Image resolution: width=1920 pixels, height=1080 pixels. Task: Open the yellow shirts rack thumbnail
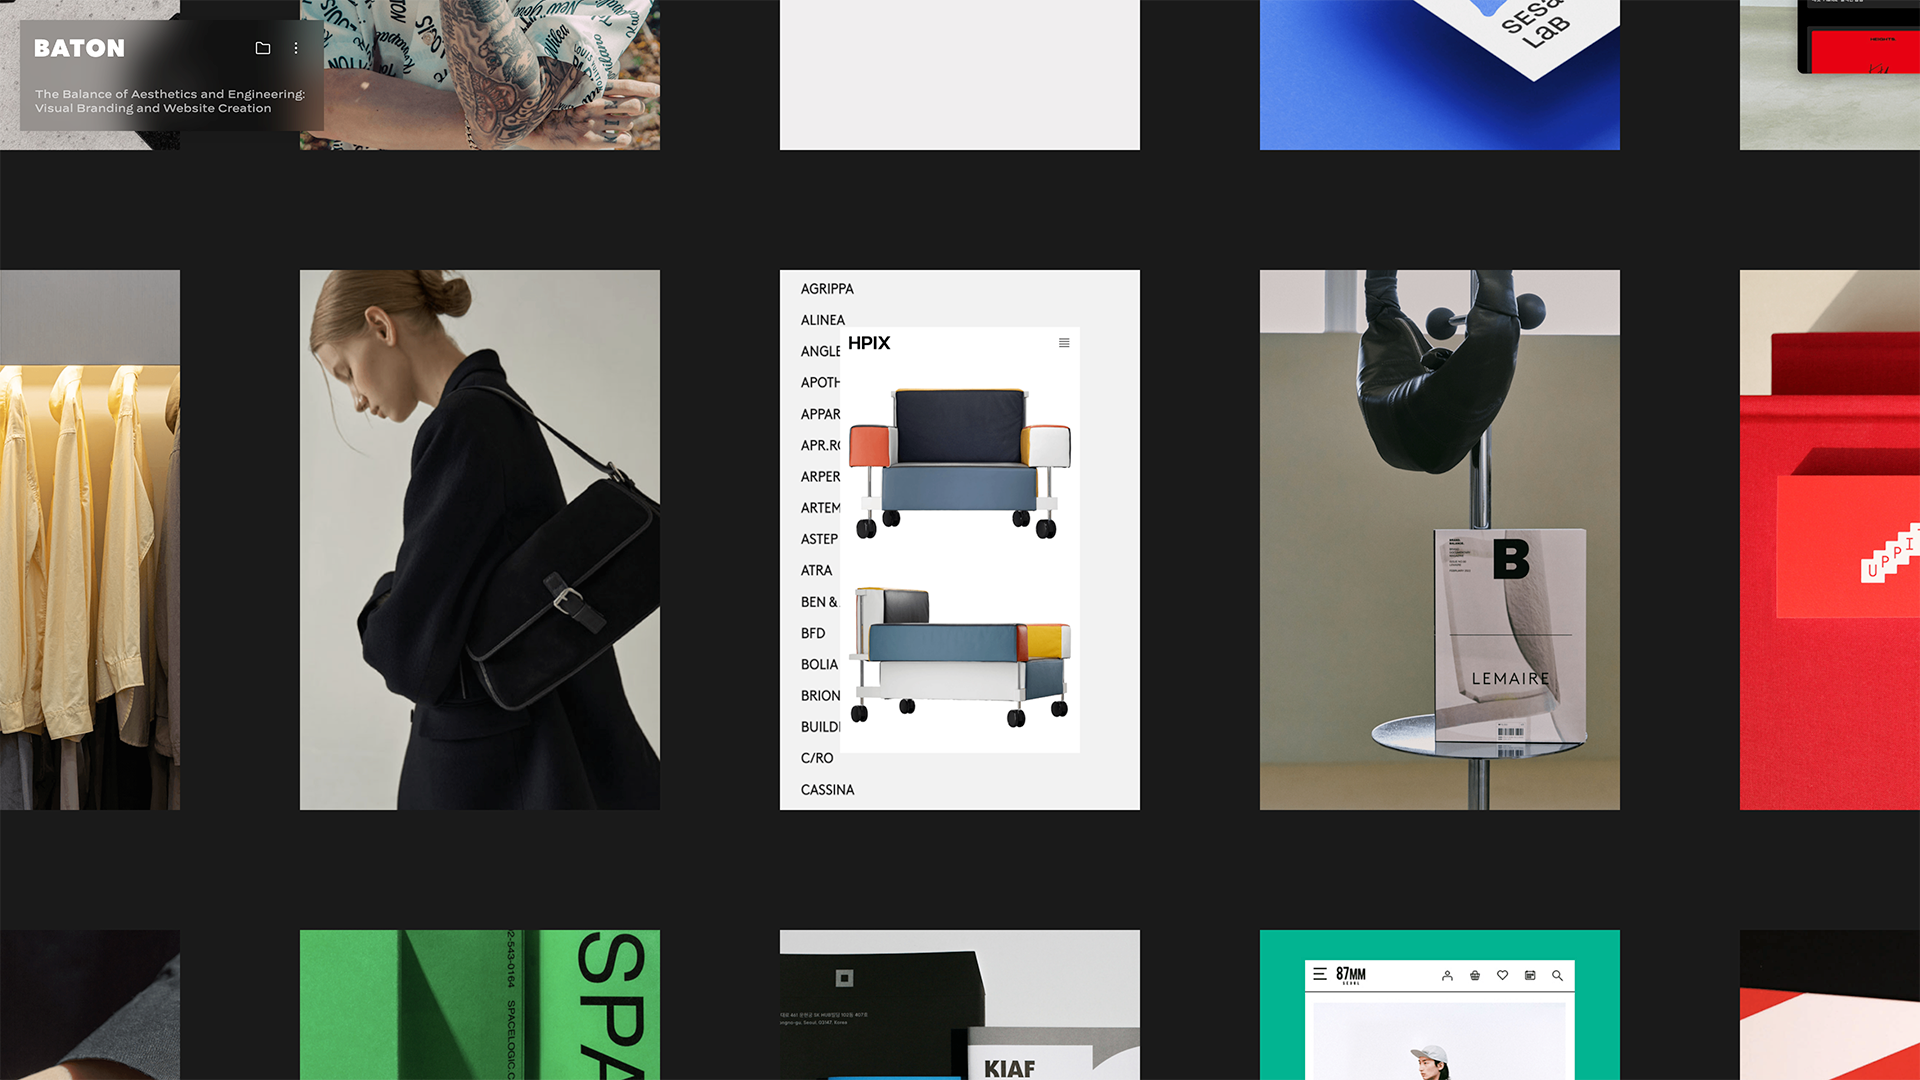[90, 540]
